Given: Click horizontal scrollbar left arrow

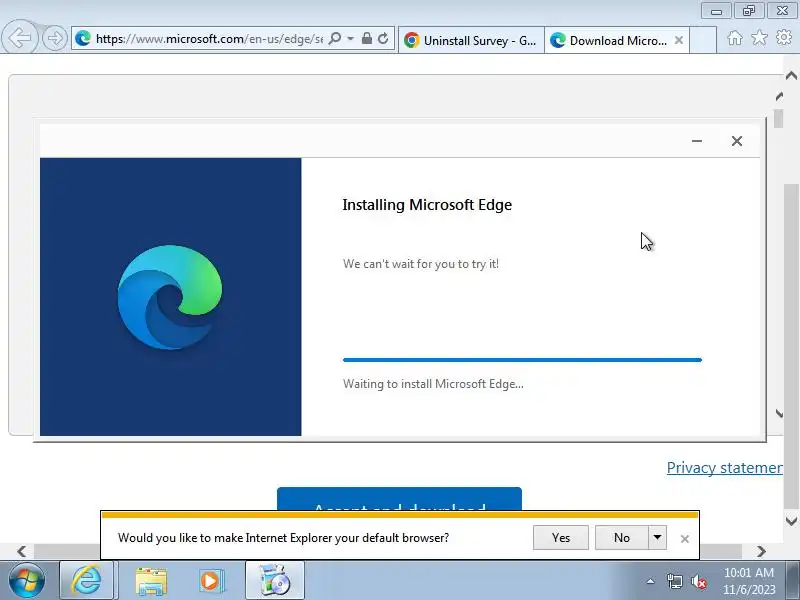Looking at the screenshot, I should 21,551.
